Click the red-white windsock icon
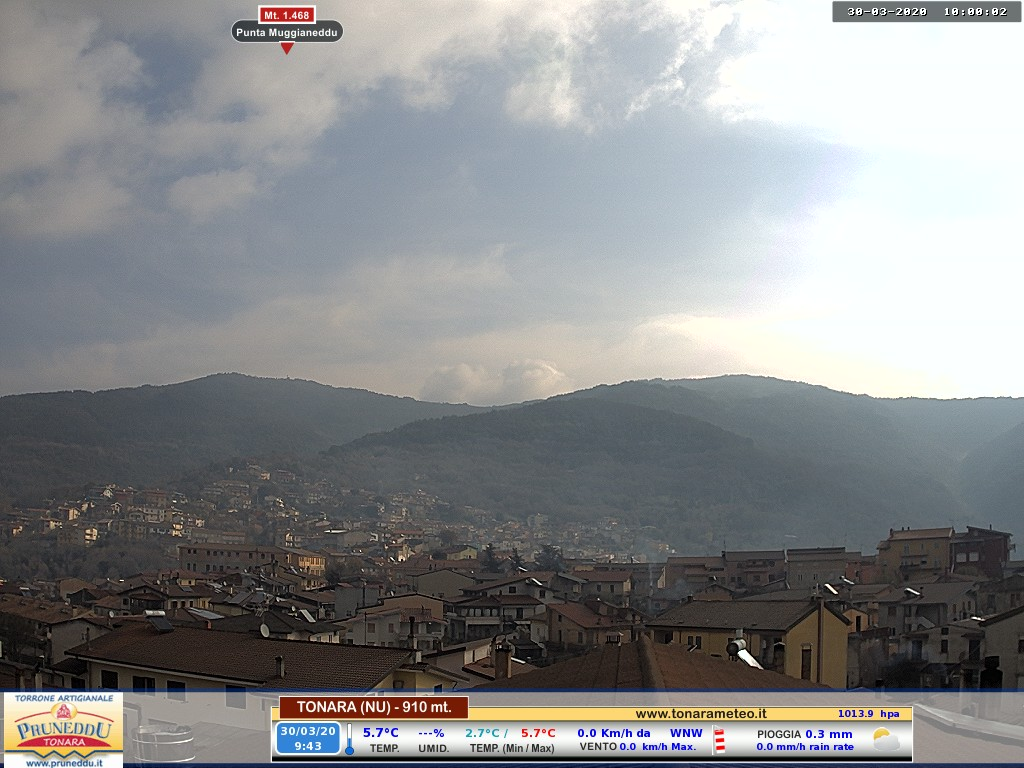Viewport: 1024px width, 768px height. click(719, 740)
